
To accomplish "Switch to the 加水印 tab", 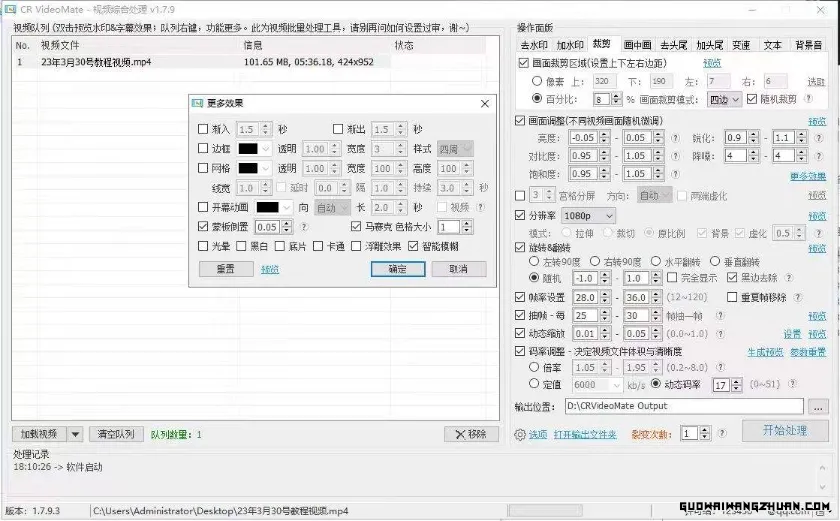I will (569, 46).
